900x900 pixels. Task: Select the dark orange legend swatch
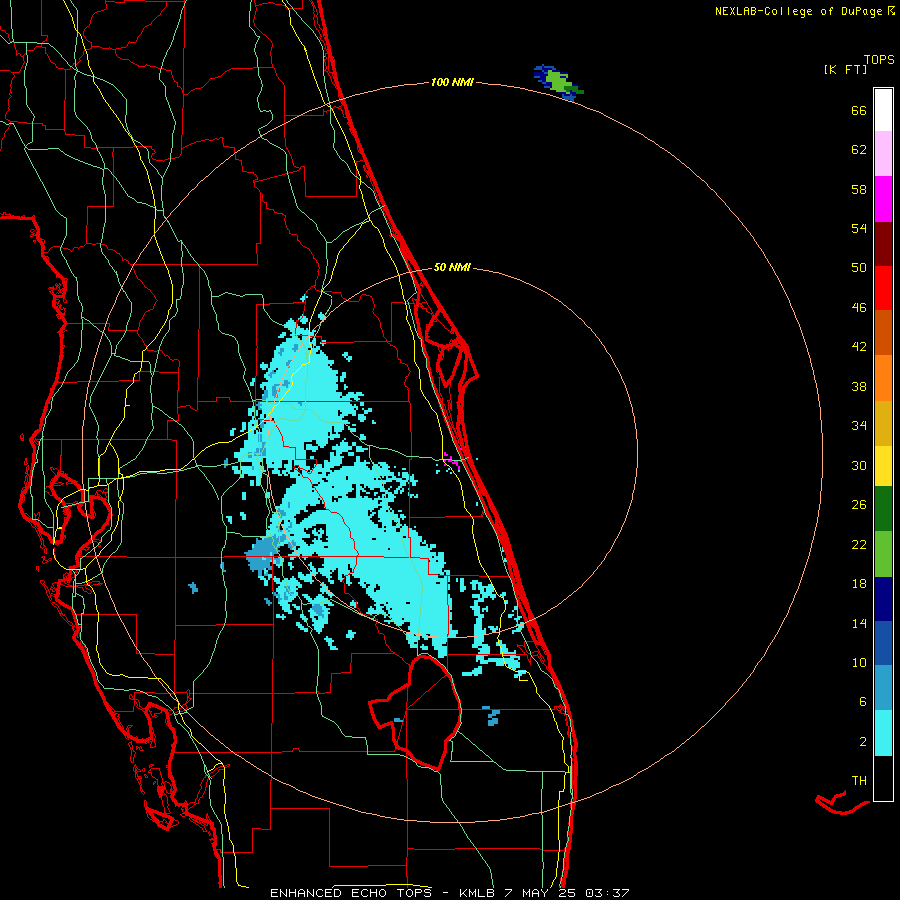pos(883,333)
